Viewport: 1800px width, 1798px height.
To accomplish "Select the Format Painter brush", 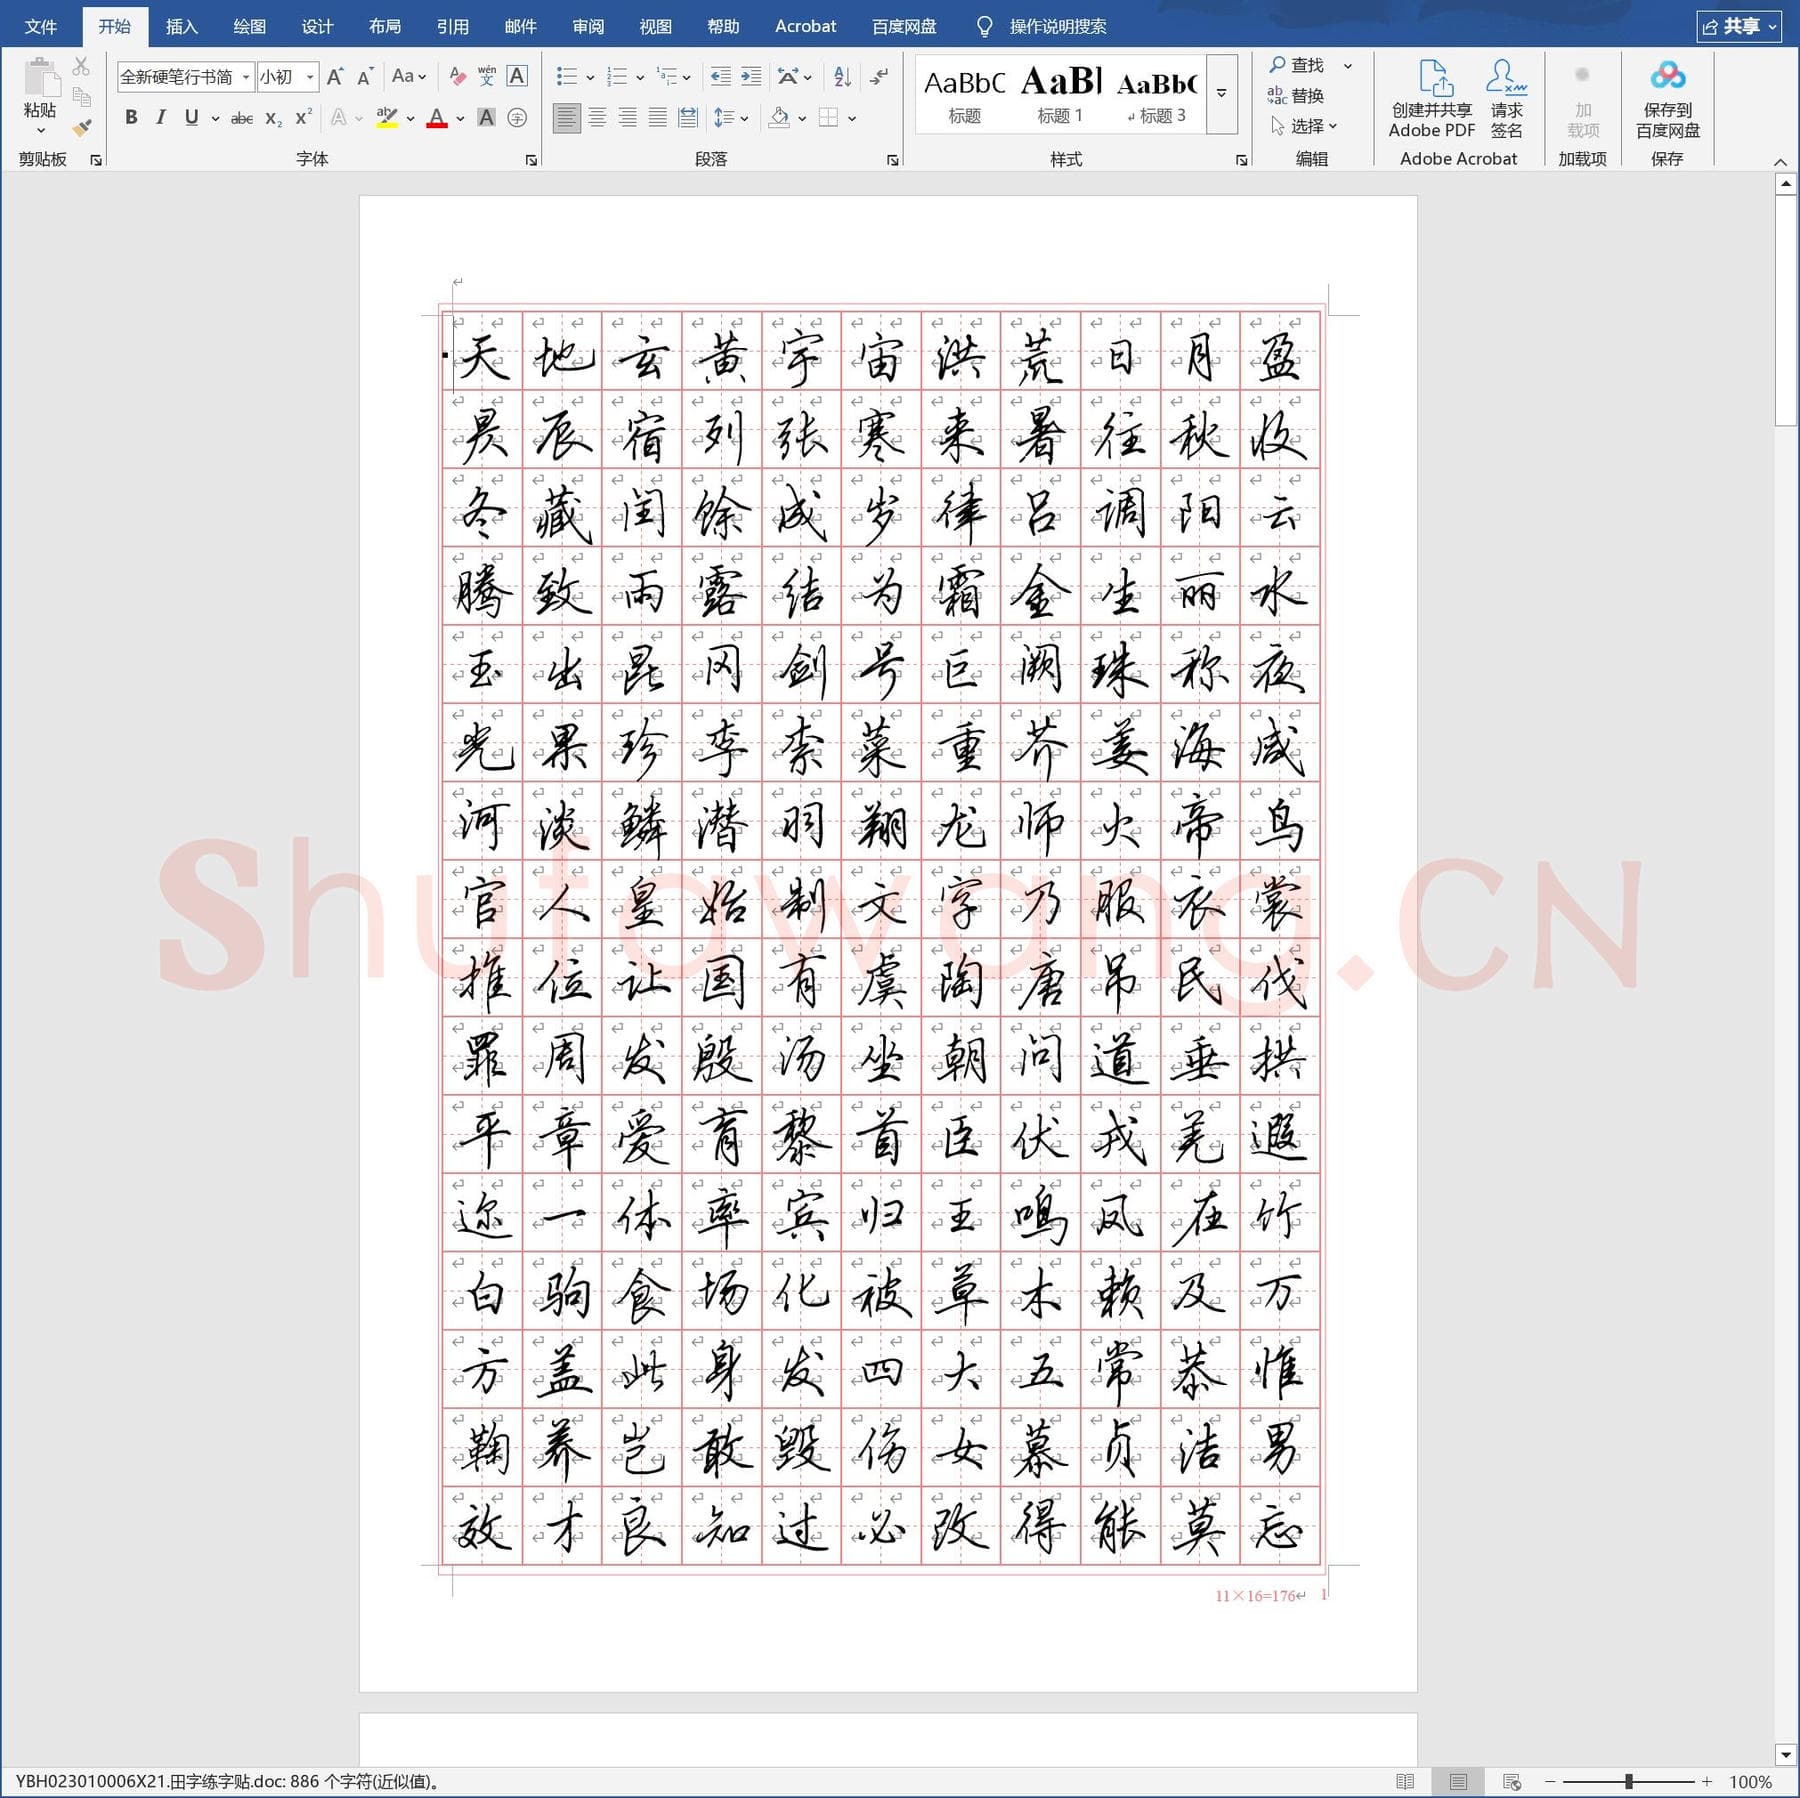I will click(82, 127).
